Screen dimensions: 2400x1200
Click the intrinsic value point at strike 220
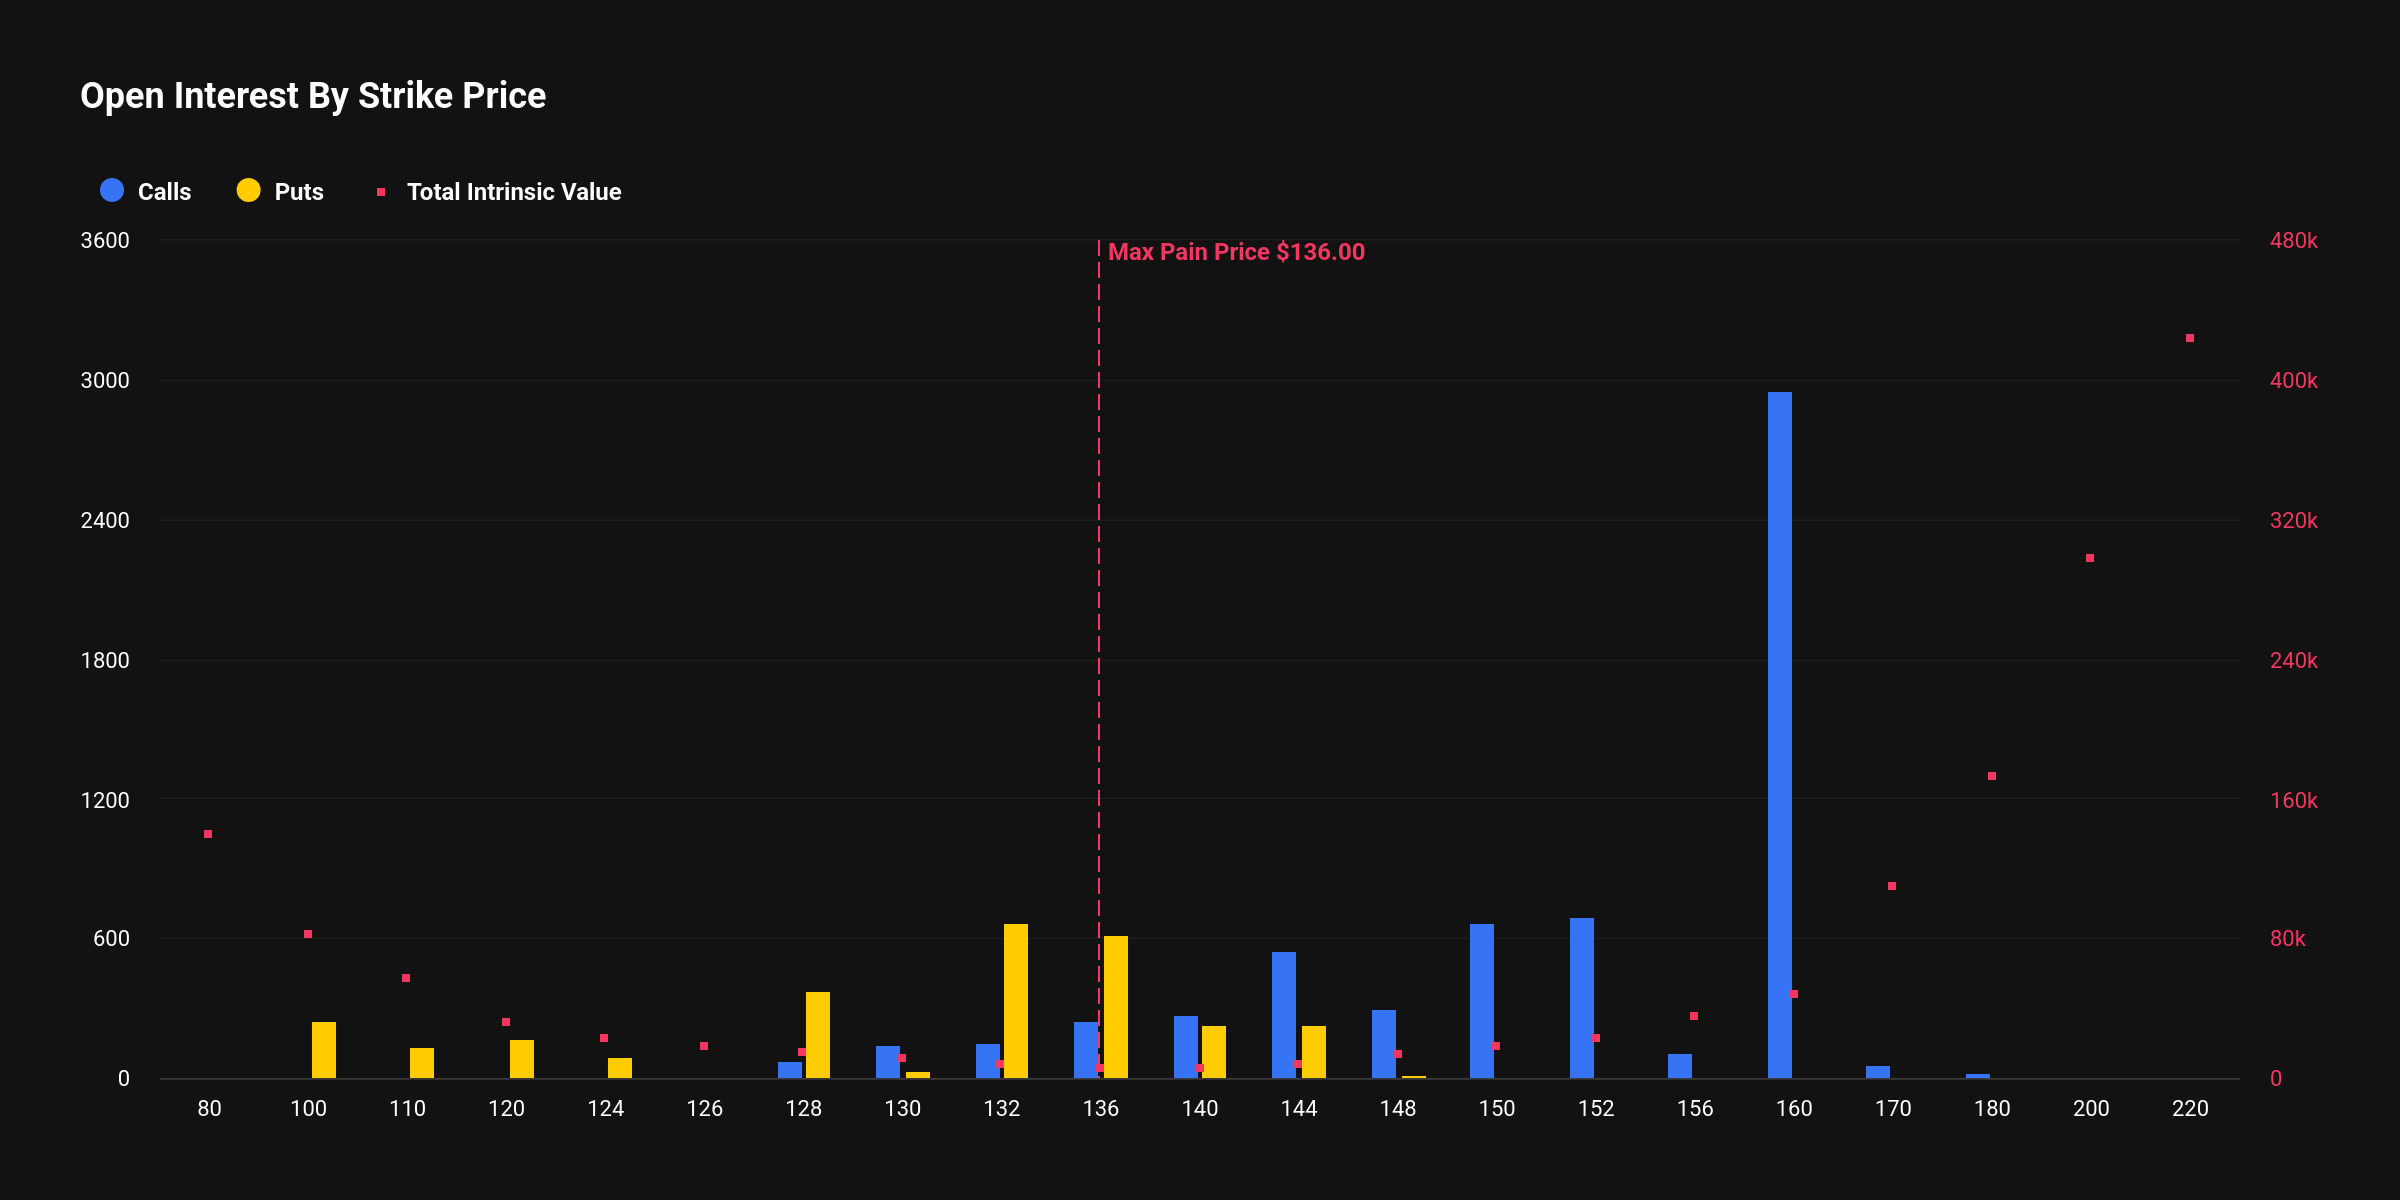pyautogui.click(x=2189, y=338)
